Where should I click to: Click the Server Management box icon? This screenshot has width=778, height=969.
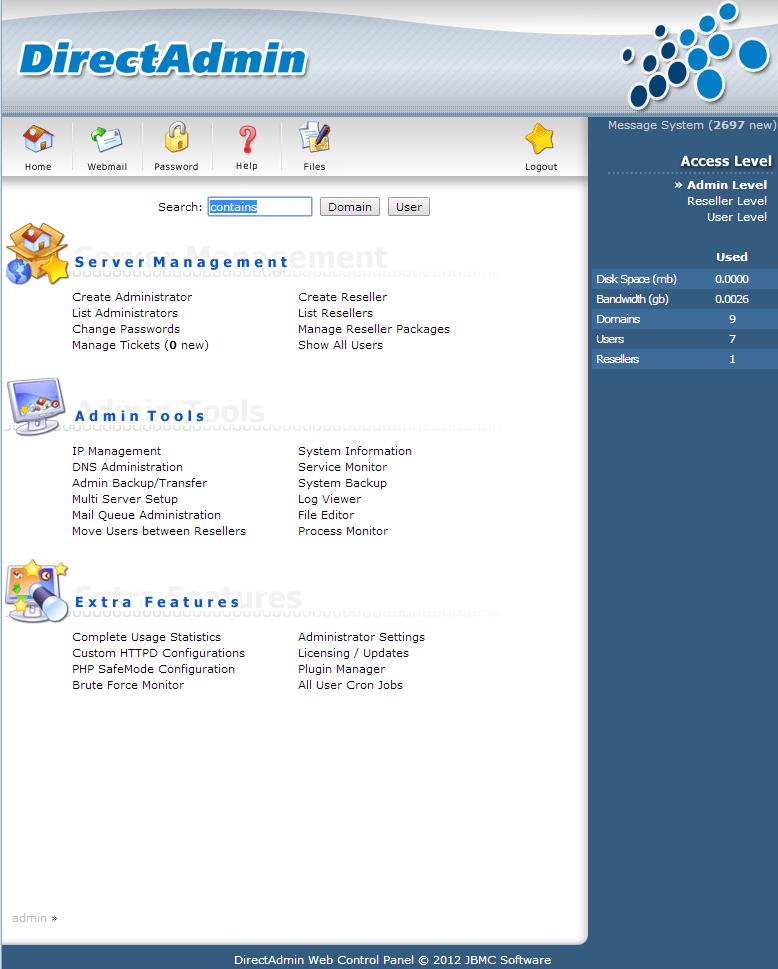[x=37, y=254]
